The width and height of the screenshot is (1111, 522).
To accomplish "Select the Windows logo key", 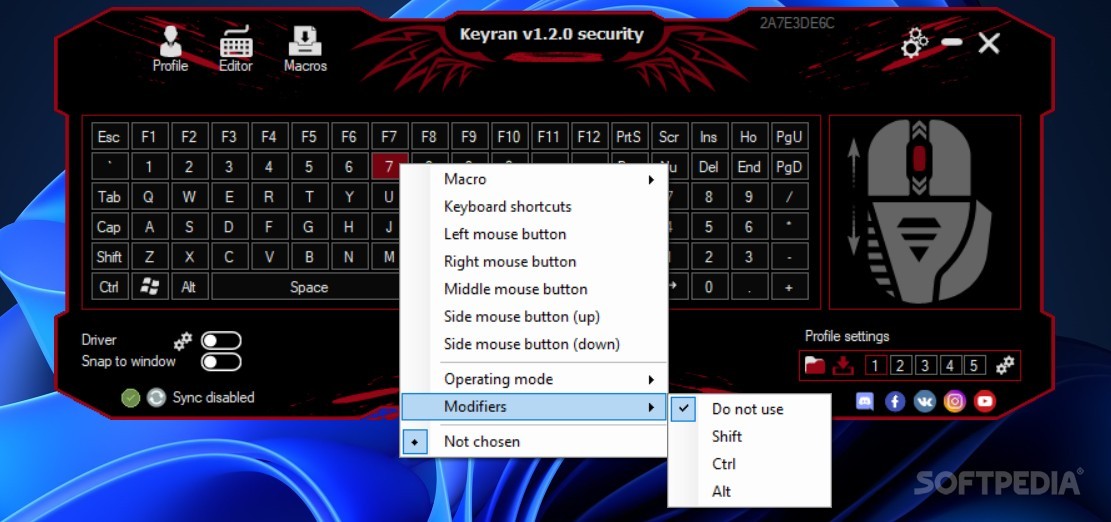I will point(149,287).
